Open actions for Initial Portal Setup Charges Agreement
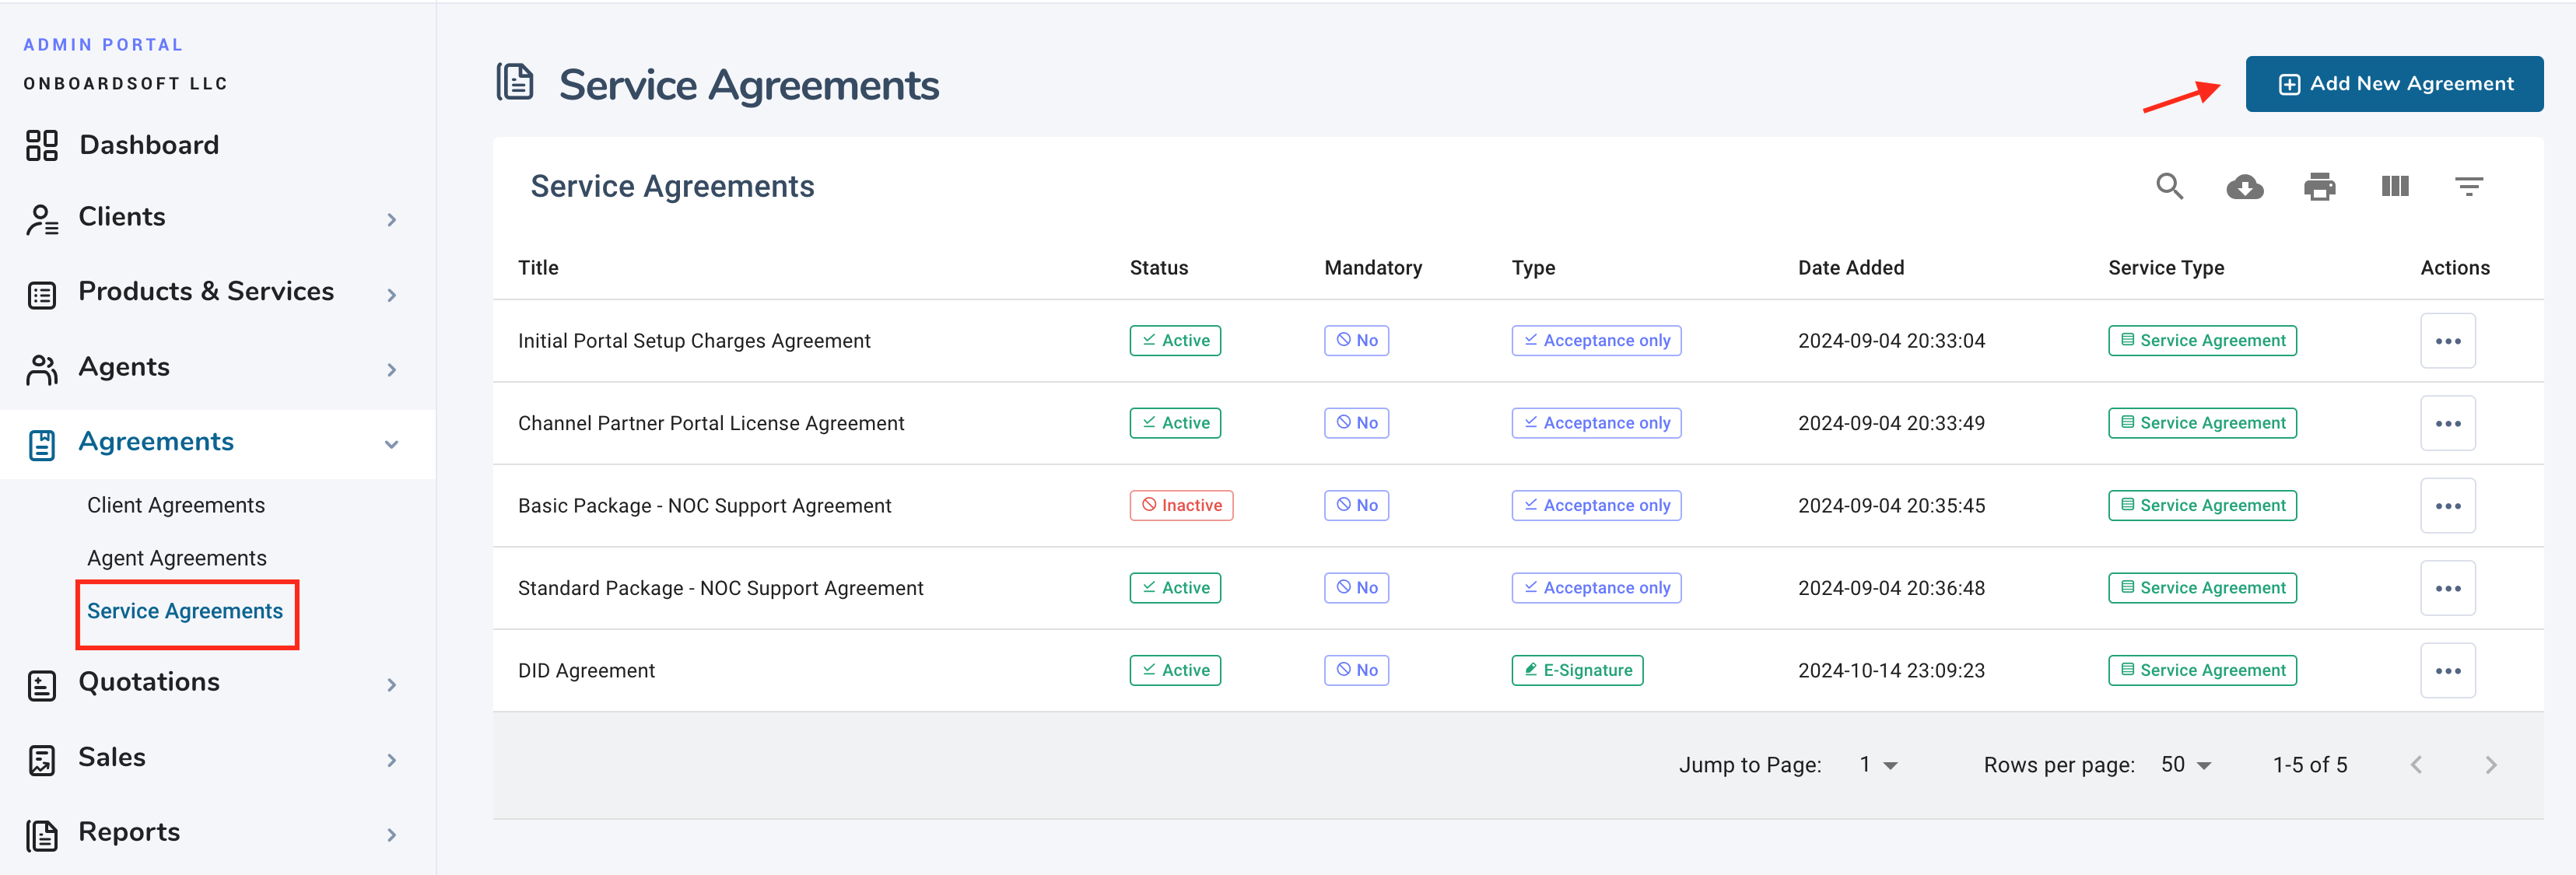 pos(2448,340)
